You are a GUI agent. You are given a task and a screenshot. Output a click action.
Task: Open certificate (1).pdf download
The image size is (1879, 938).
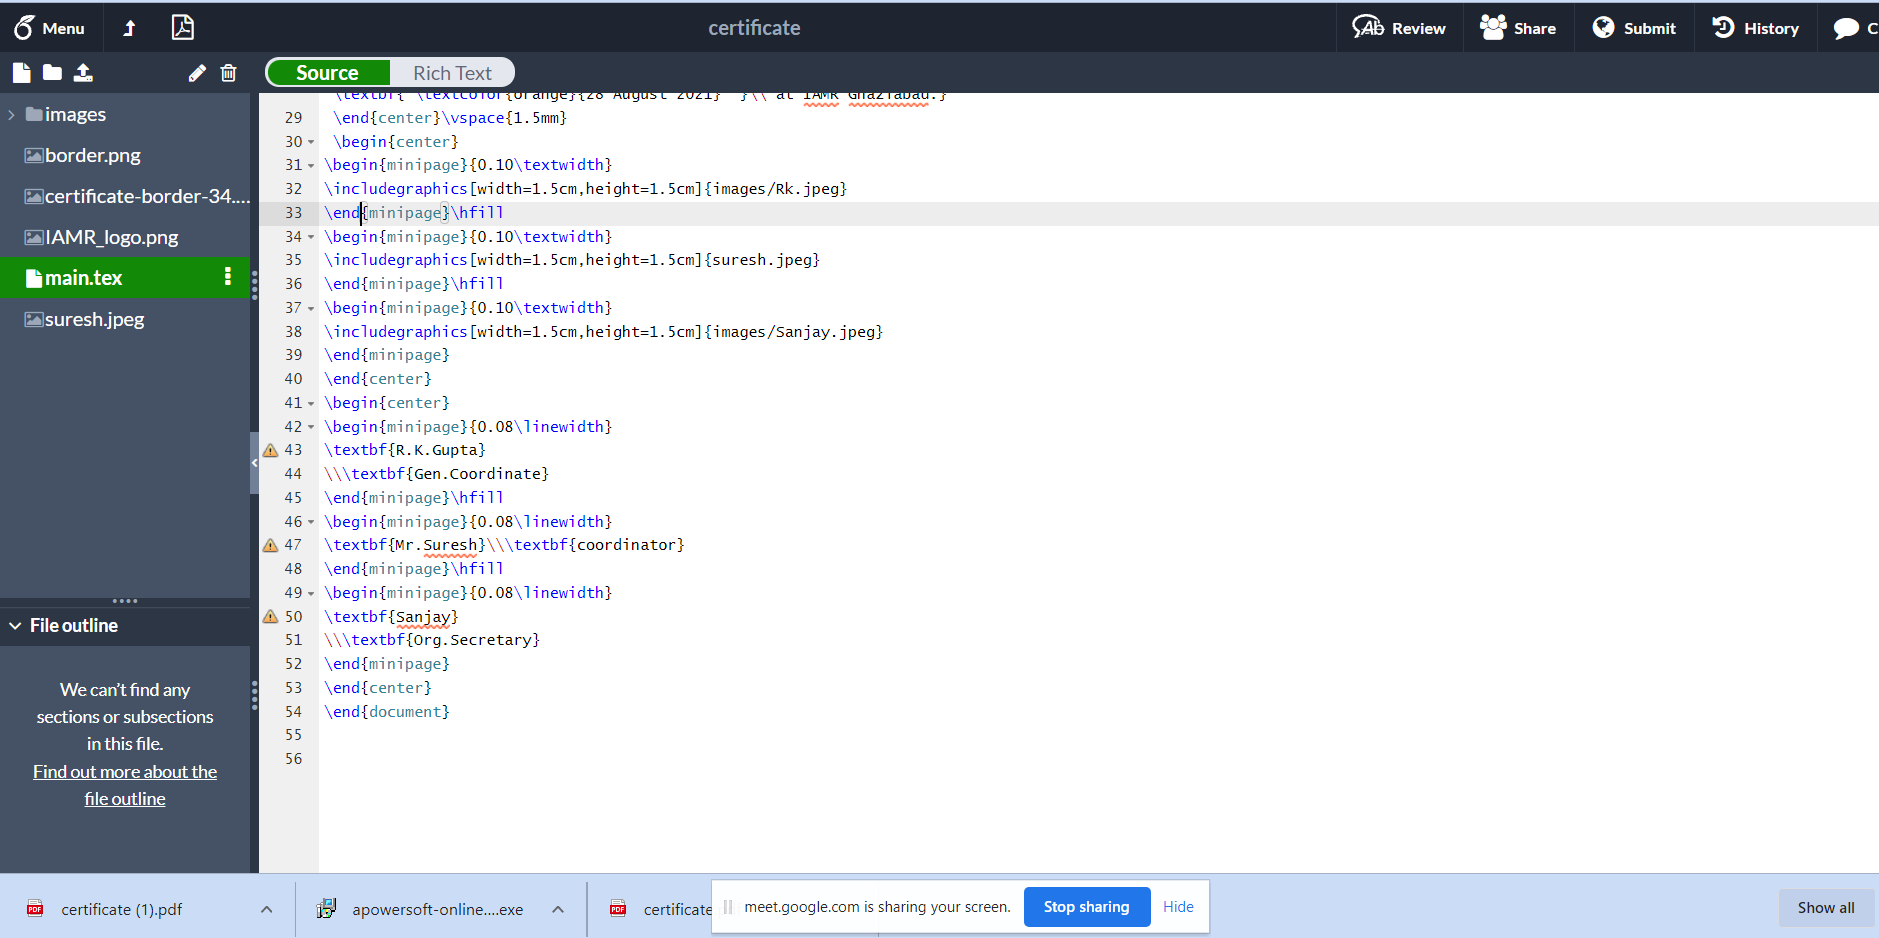[x=120, y=909]
